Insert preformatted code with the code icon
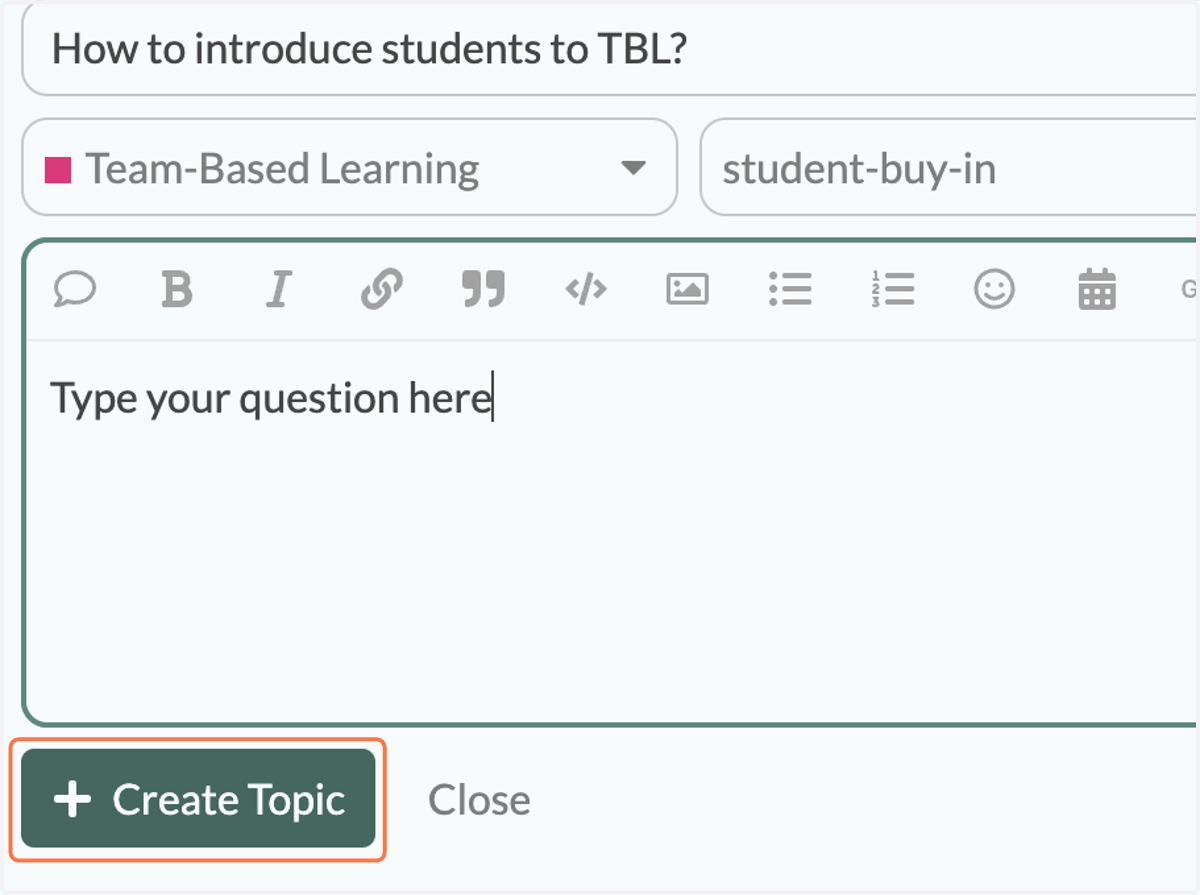 coord(586,290)
